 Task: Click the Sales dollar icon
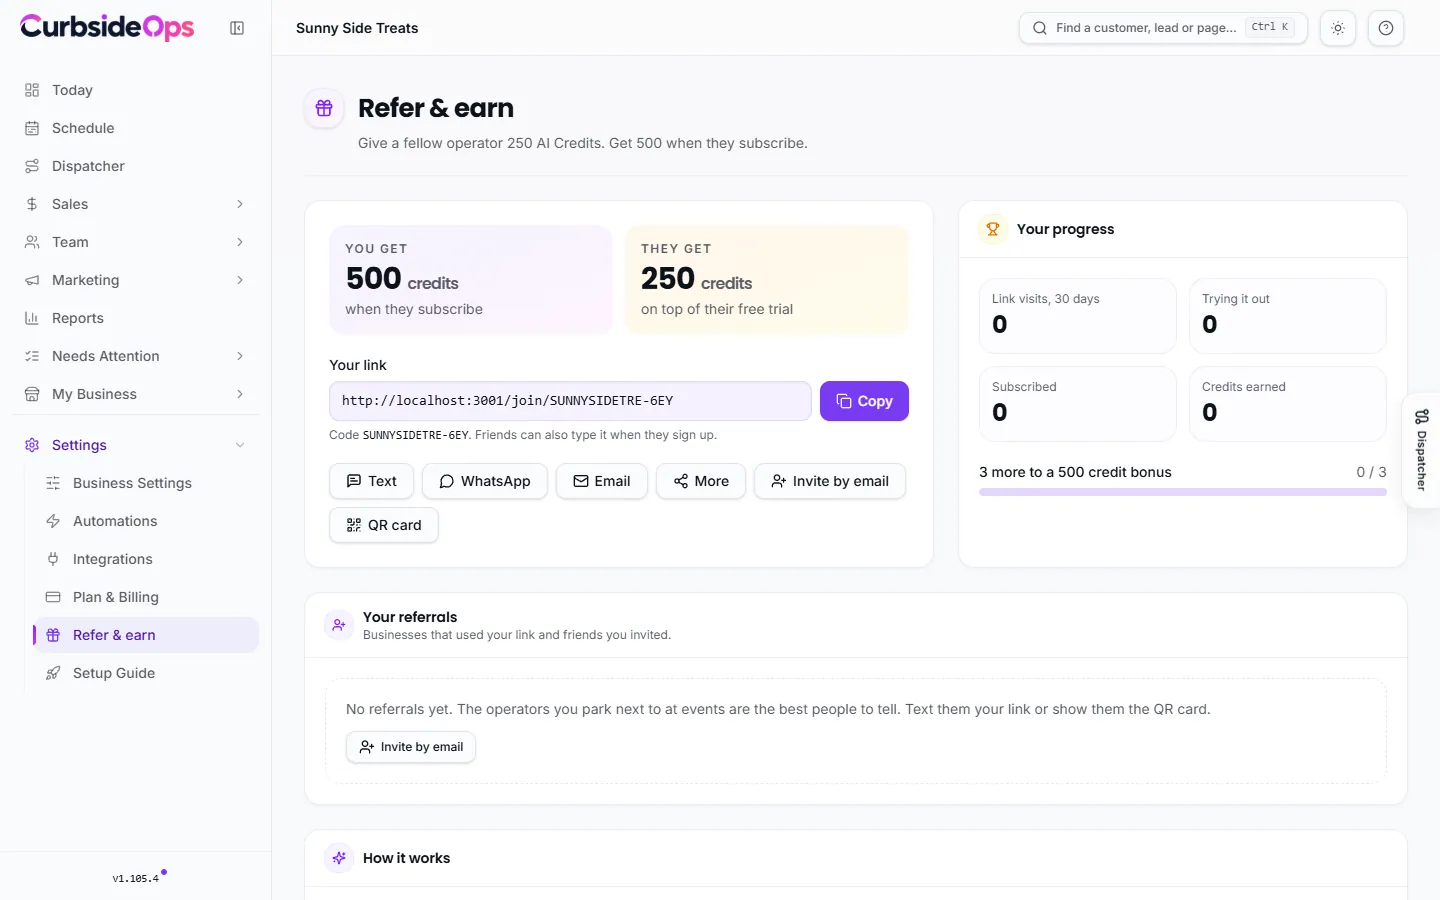32,204
